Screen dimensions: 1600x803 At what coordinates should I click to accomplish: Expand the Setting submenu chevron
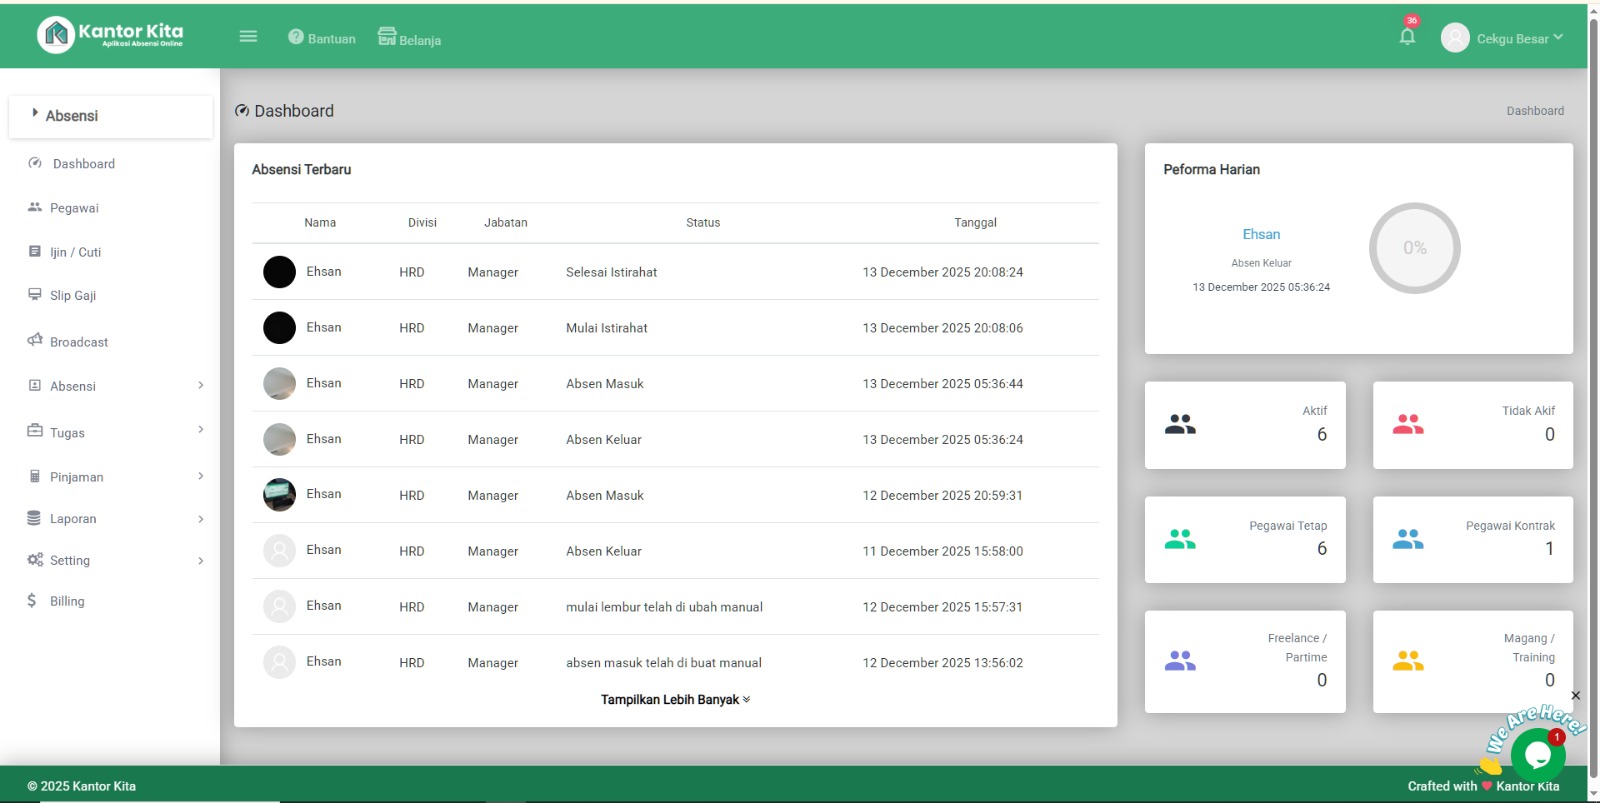point(200,561)
